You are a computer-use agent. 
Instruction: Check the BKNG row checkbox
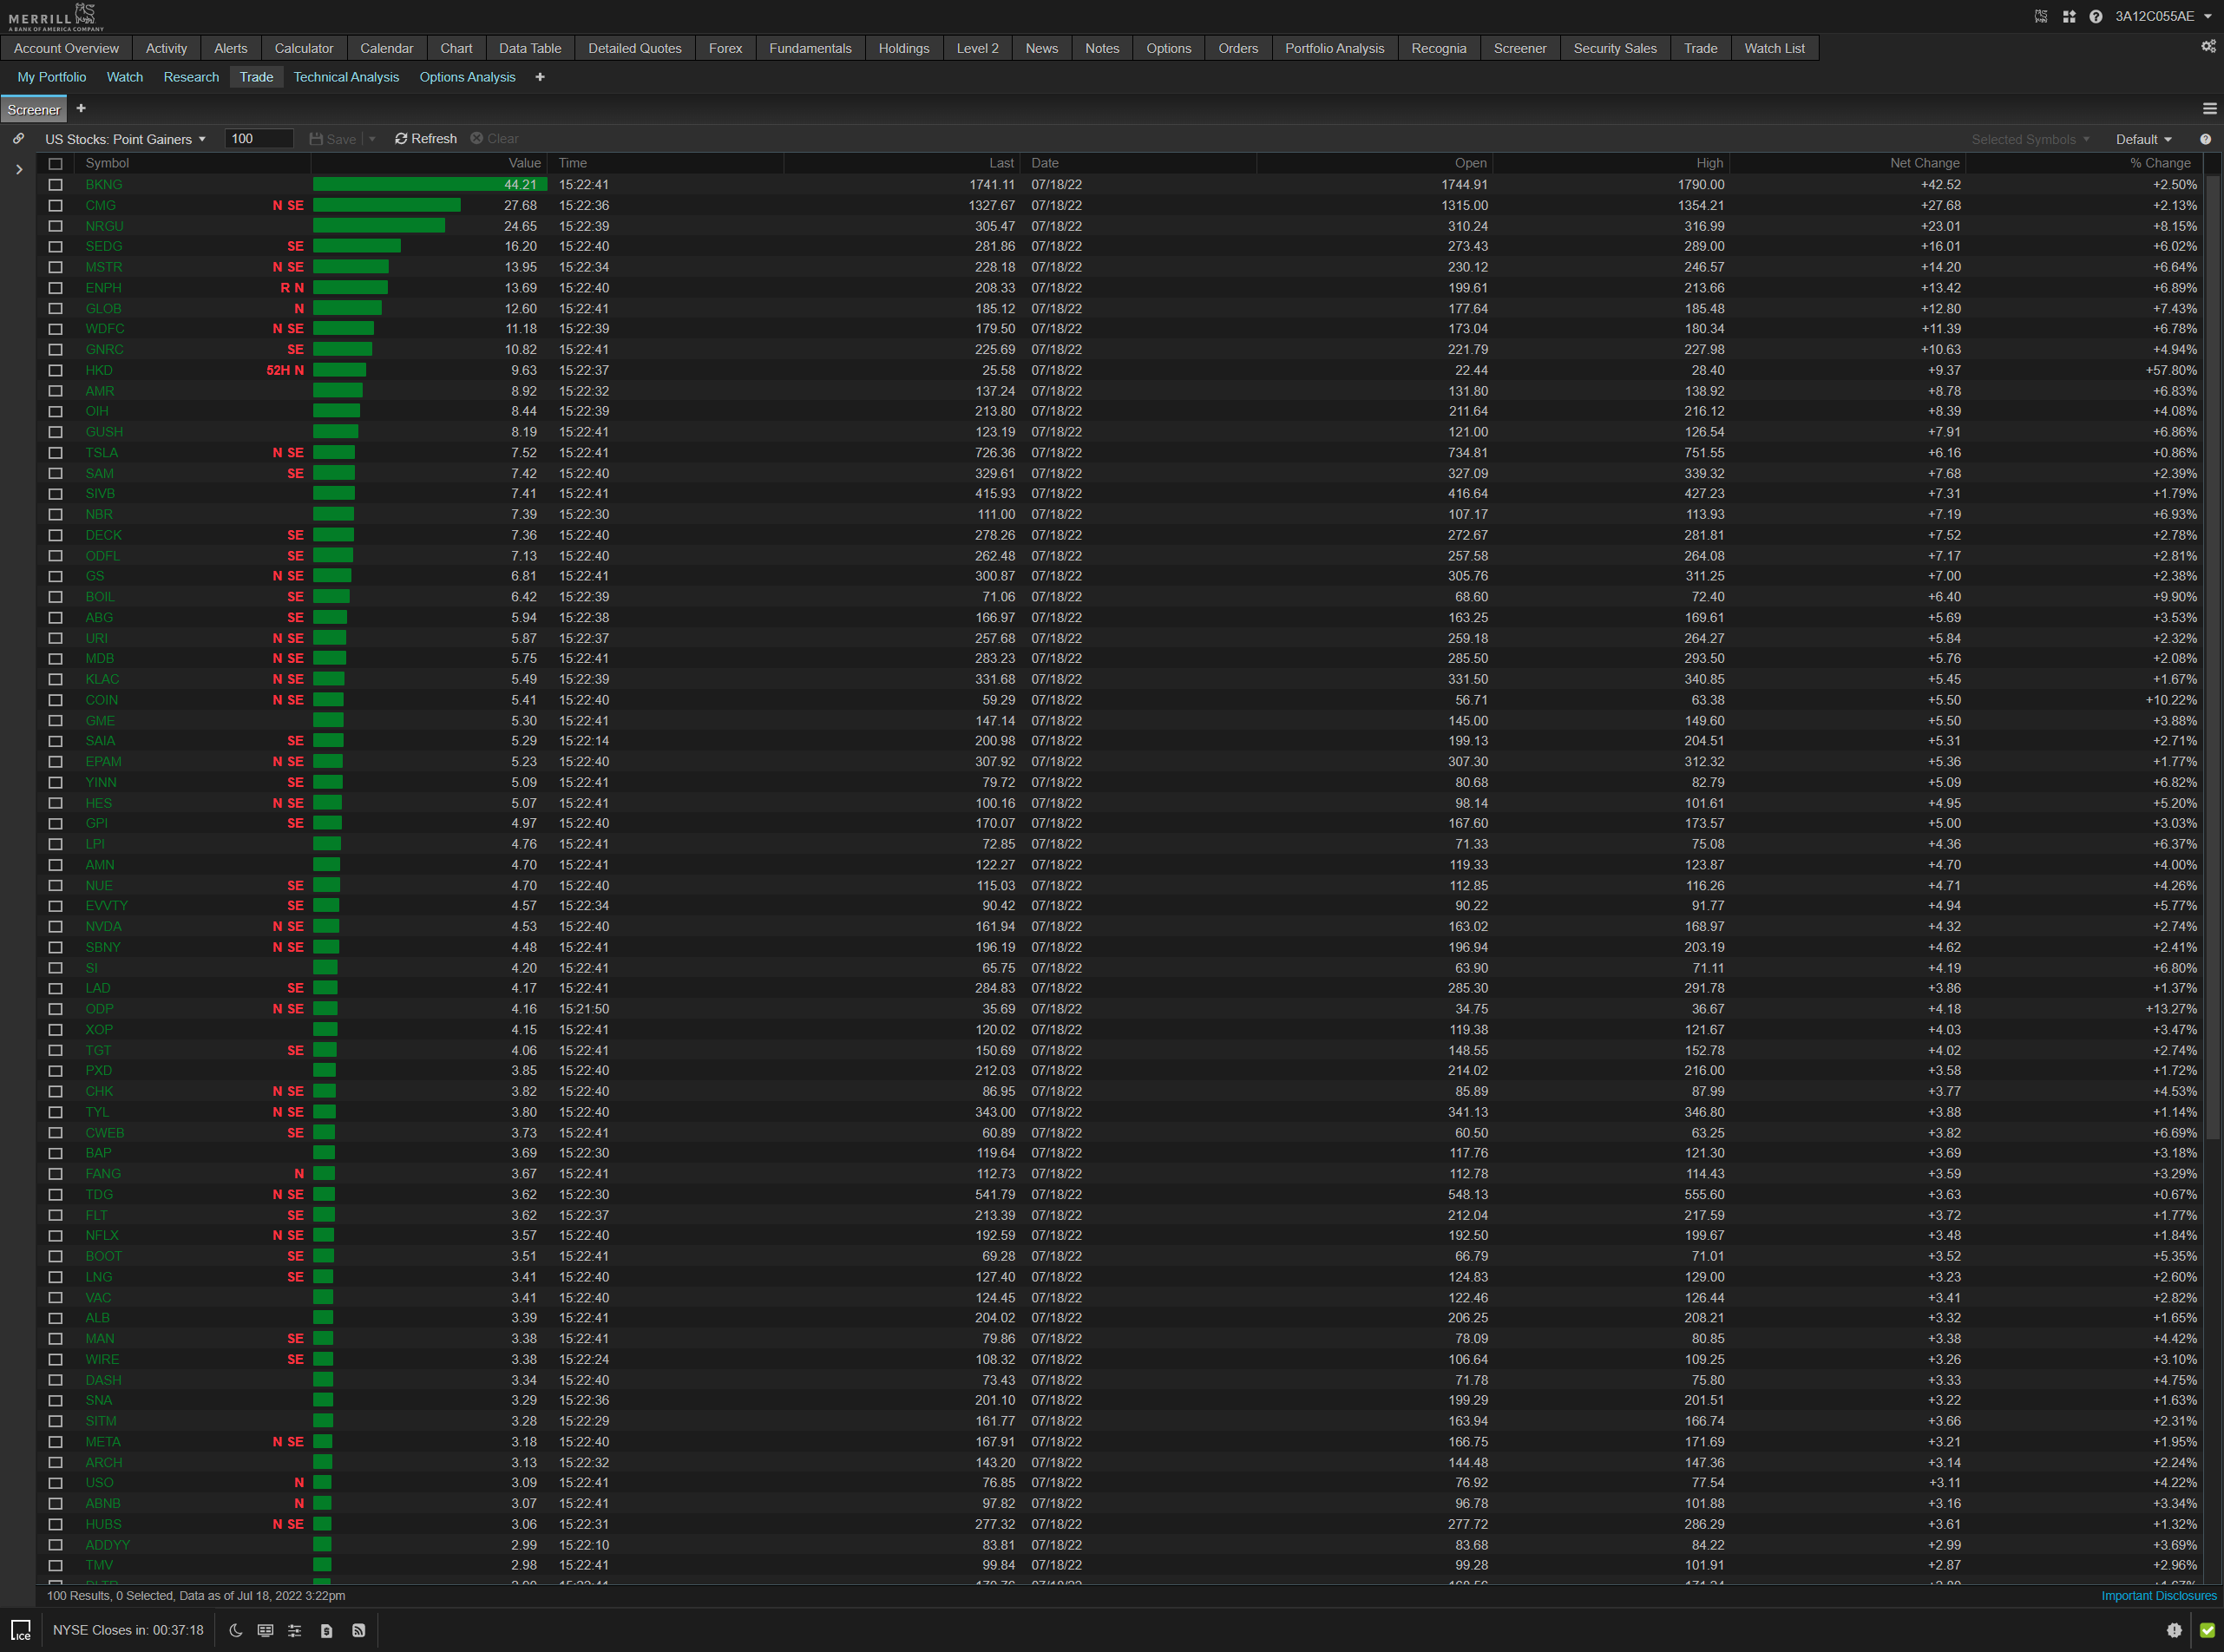(56, 185)
